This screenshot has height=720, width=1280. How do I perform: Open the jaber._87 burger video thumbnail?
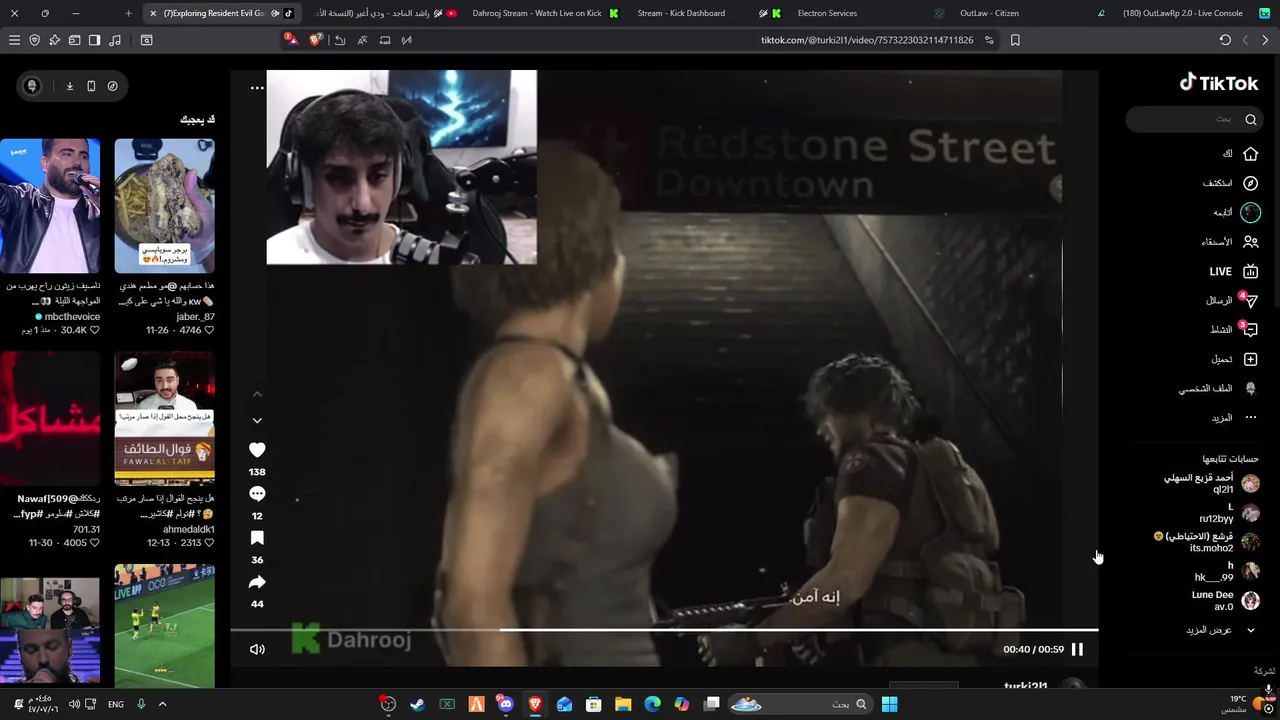[x=164, y=206]
